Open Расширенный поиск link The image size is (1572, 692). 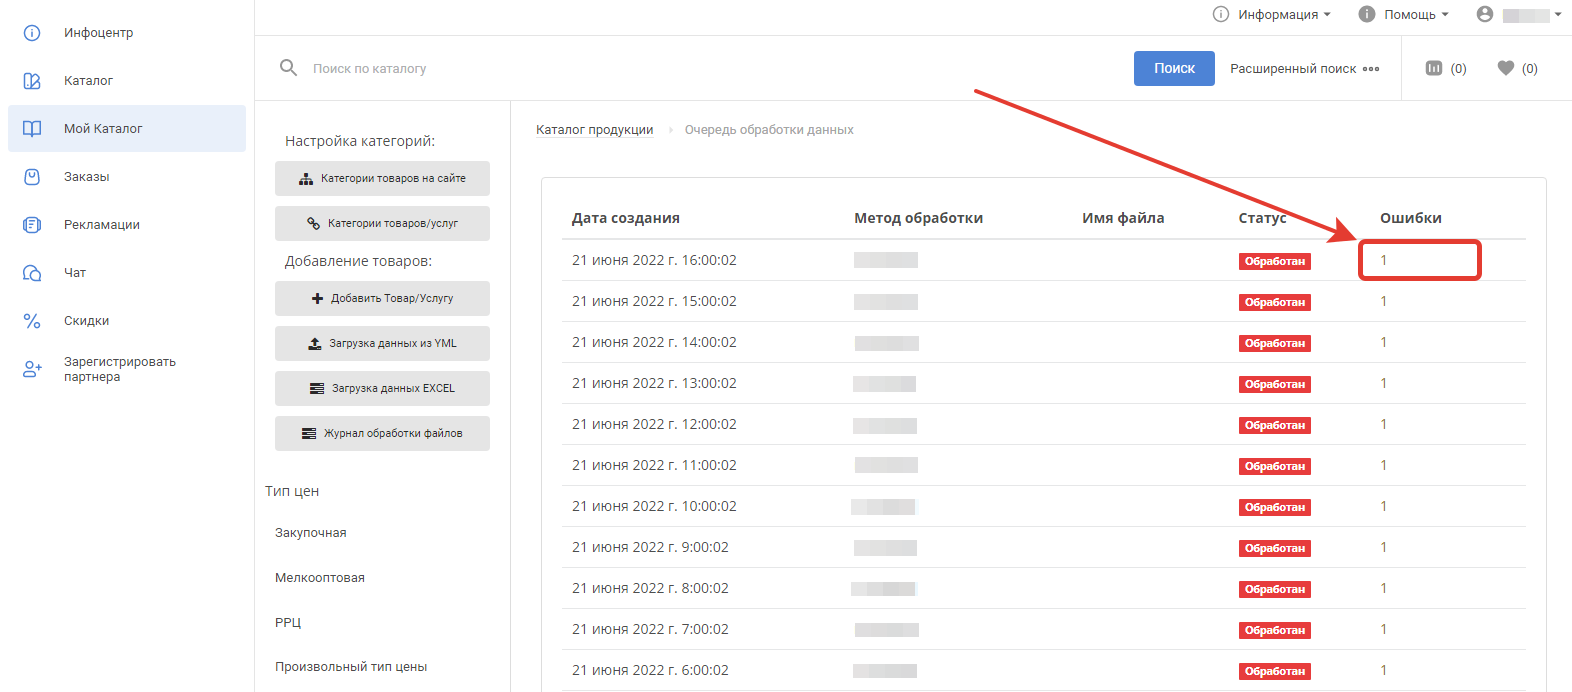click(x=1304, y=69)
